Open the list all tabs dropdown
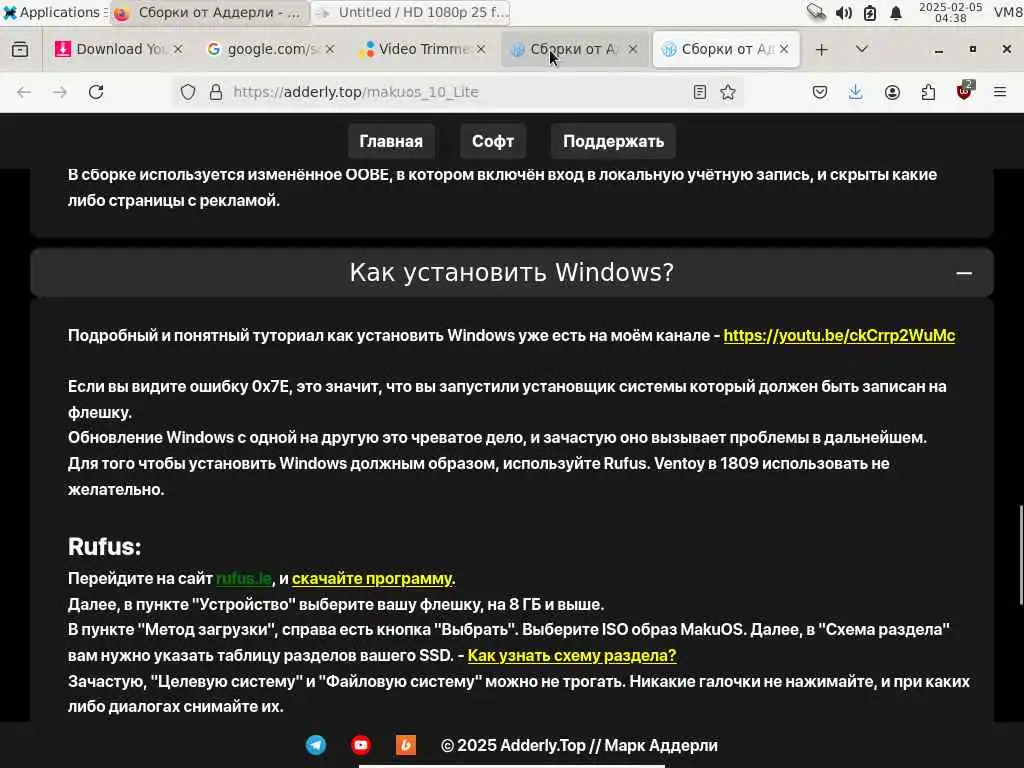Viewport: 1024px width, 768px height. 861,49
